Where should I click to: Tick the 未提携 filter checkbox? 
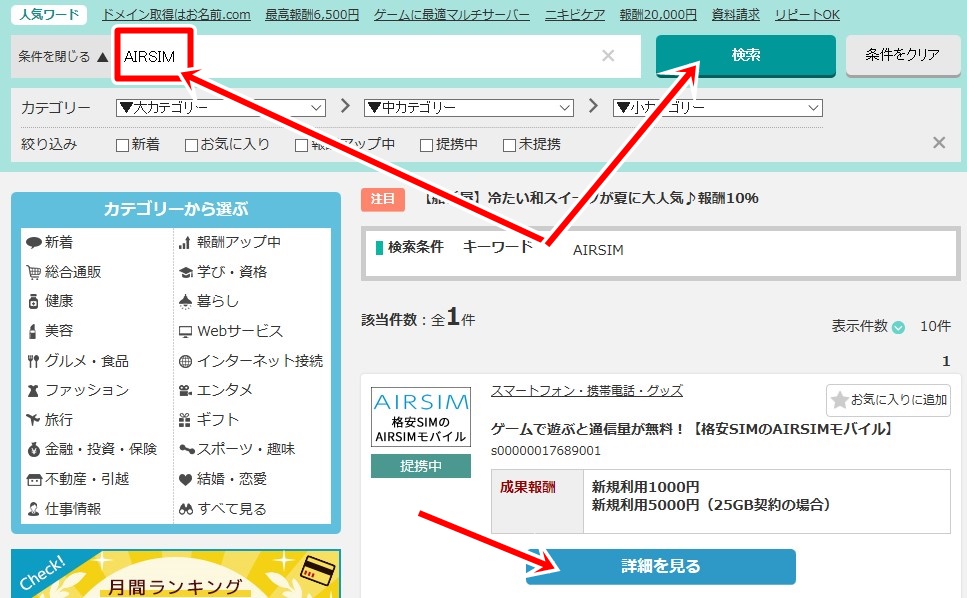509,145
